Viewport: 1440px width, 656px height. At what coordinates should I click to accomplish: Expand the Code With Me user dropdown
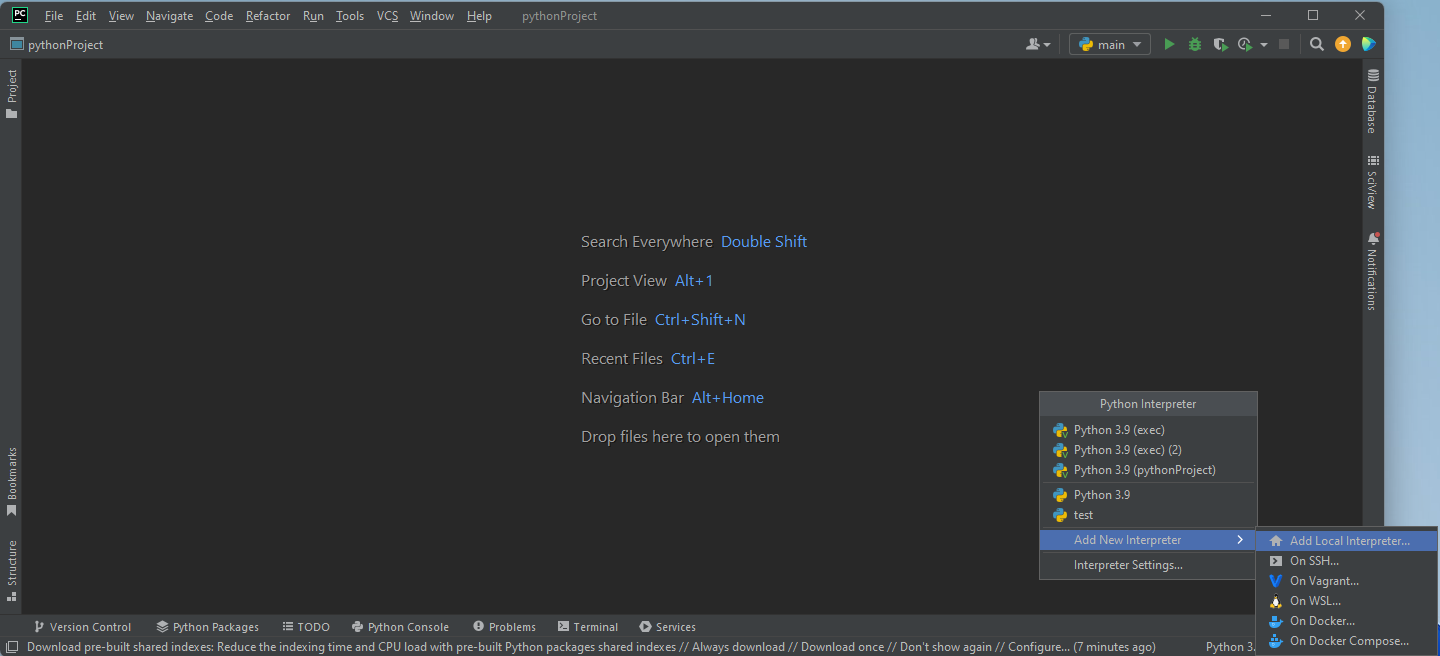1038,44
